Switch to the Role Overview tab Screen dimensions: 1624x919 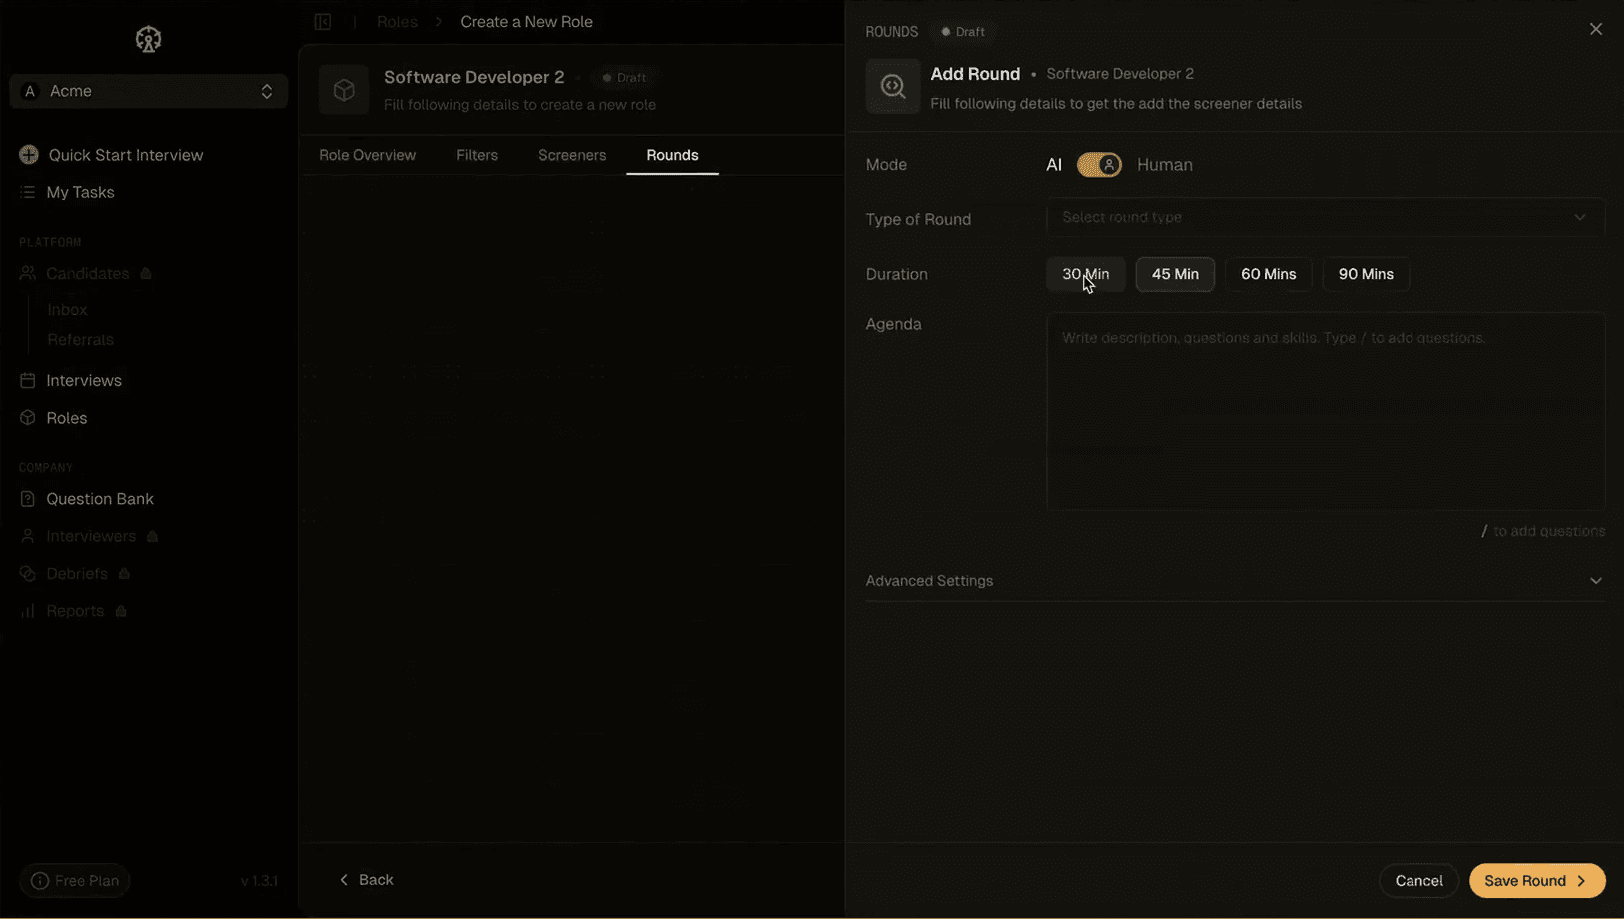tap(367, 155)
